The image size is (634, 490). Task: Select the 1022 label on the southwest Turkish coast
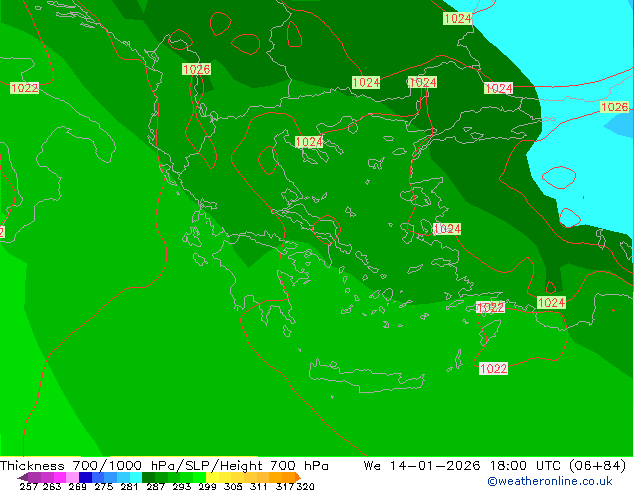(490, 307)
